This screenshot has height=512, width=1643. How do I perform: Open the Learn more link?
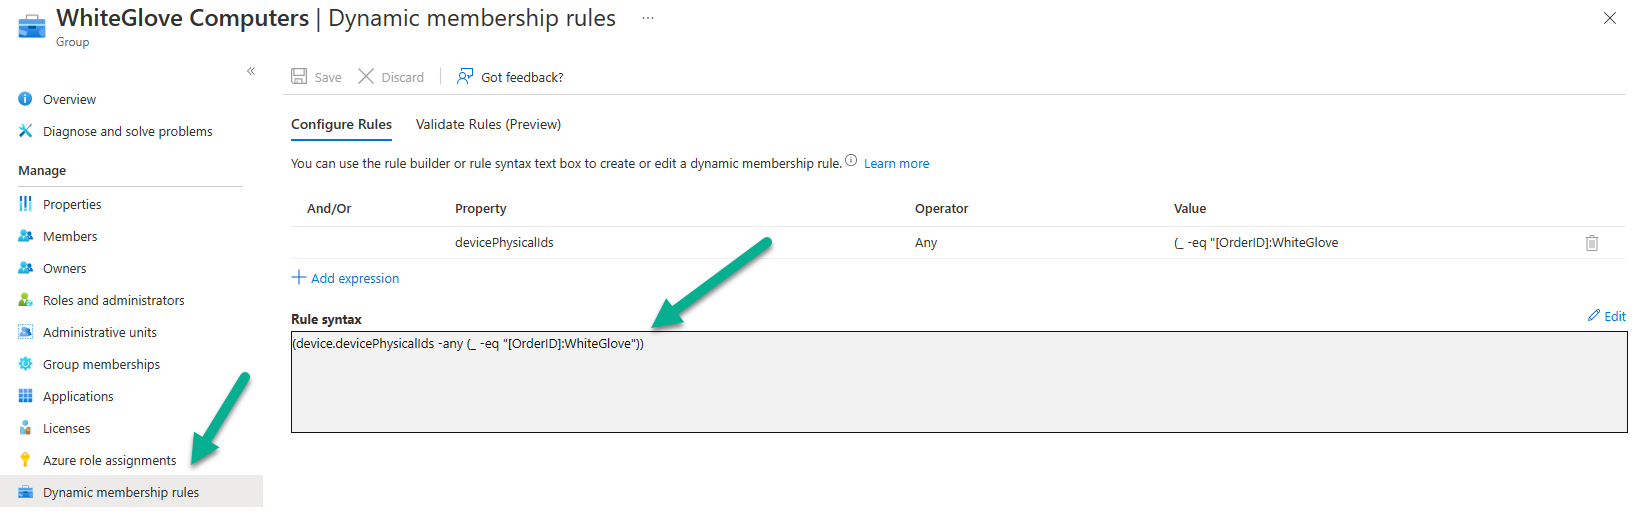(x=896, y=163)
